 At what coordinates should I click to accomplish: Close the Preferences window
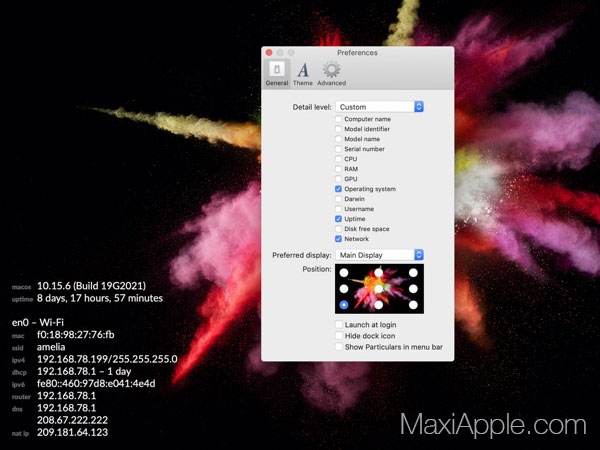click(269, 52)
